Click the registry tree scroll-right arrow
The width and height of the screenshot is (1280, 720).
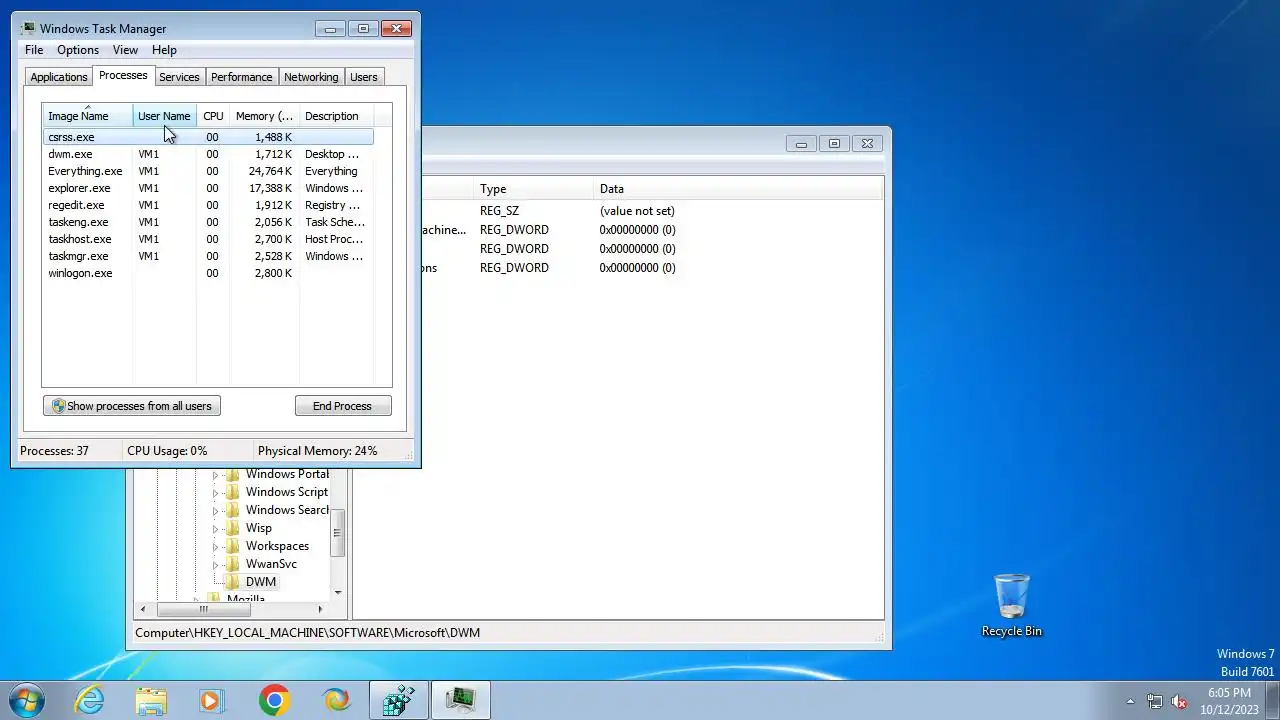pos(320,609)
